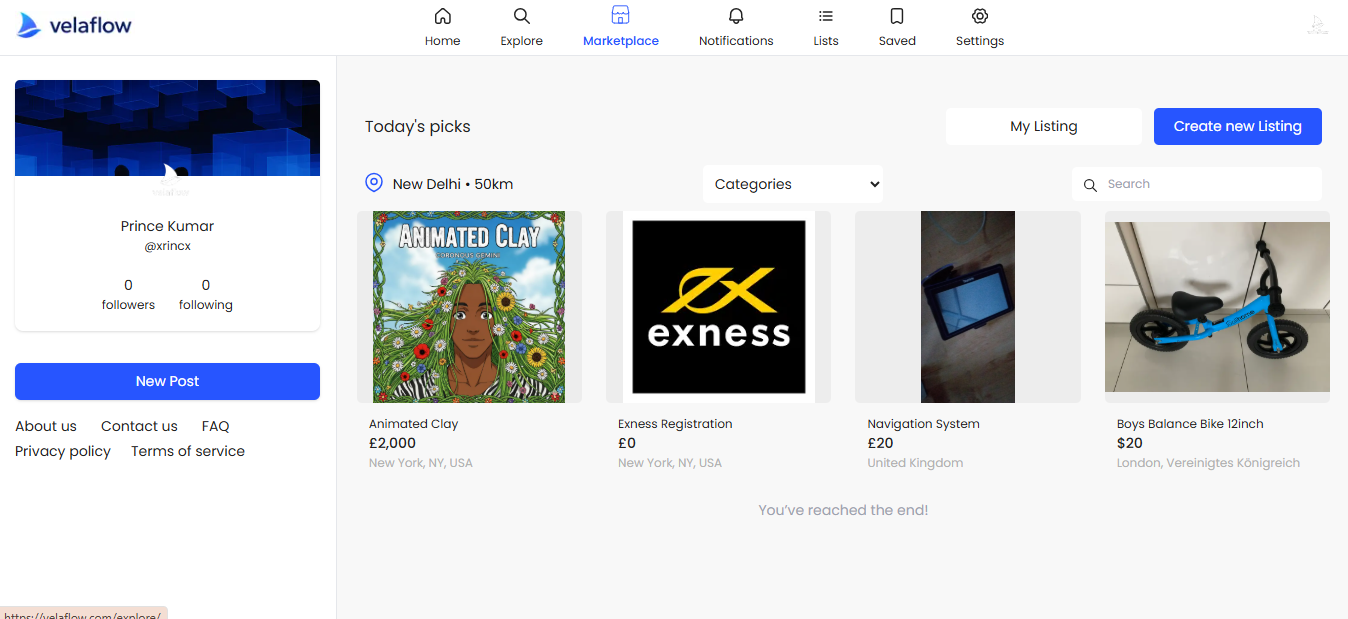Screen dimensions: 1348x619
Task: Click the location pin icon by New Delhi
Action: pos(374,183)
